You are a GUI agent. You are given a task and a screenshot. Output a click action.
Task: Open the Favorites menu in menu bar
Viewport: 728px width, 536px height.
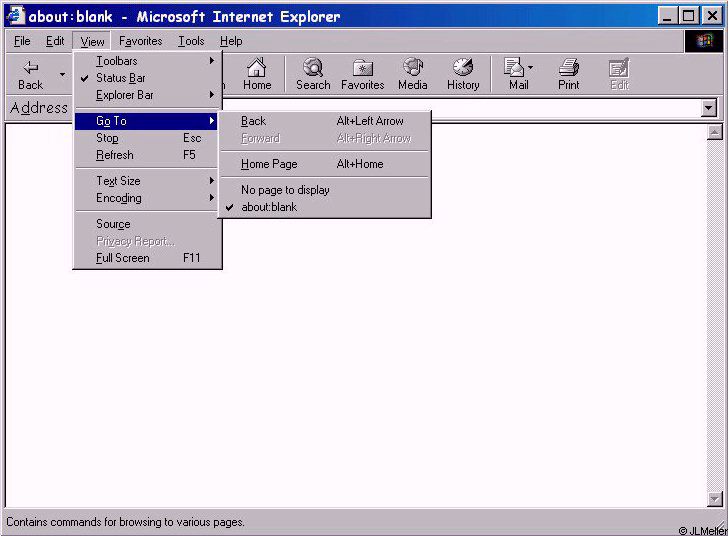click(x=140, y=41)
